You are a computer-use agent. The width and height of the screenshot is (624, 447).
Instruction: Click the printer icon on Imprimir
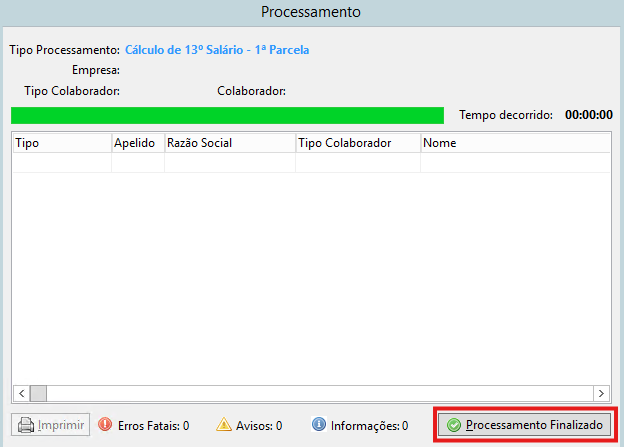click(x=26, y=425)
